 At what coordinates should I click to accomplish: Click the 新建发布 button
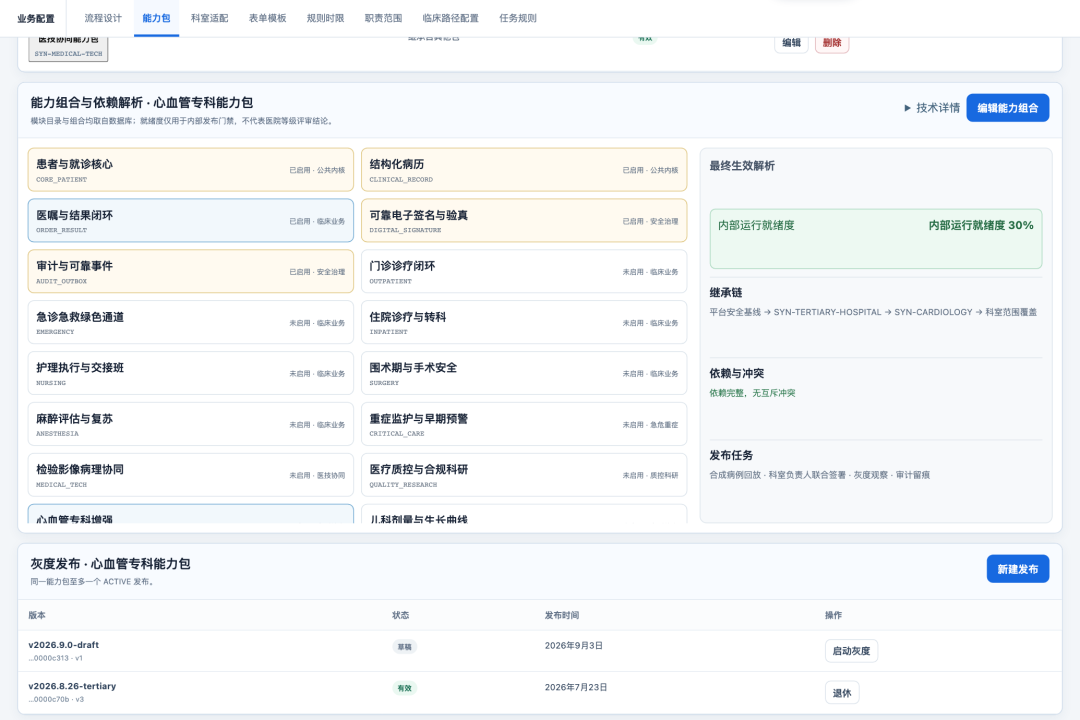click(x=1017, y=569)
